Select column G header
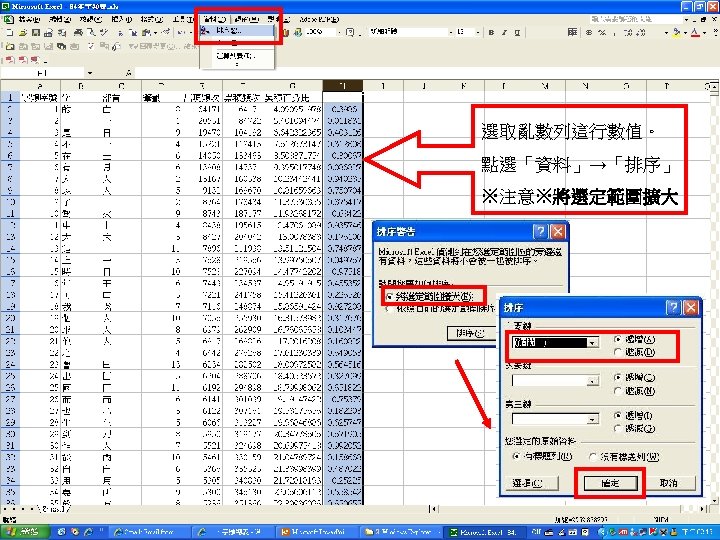This screenshot has width=720, height=540. [x=292, y=86]
